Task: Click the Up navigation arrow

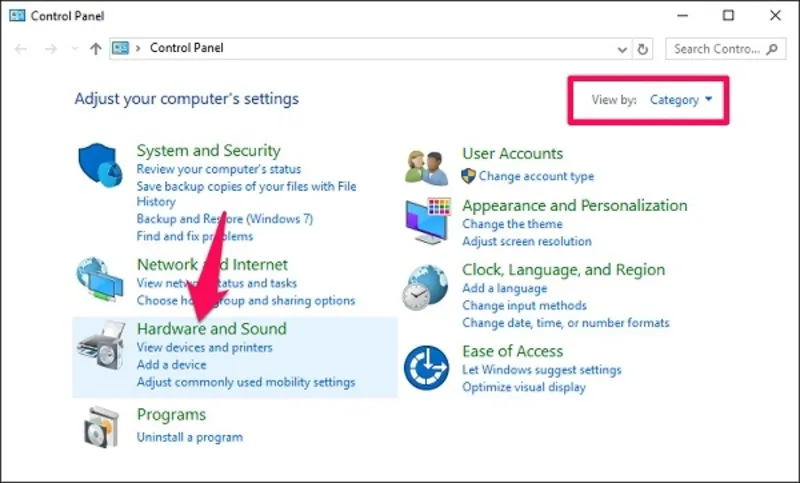Action: point(95,48)
